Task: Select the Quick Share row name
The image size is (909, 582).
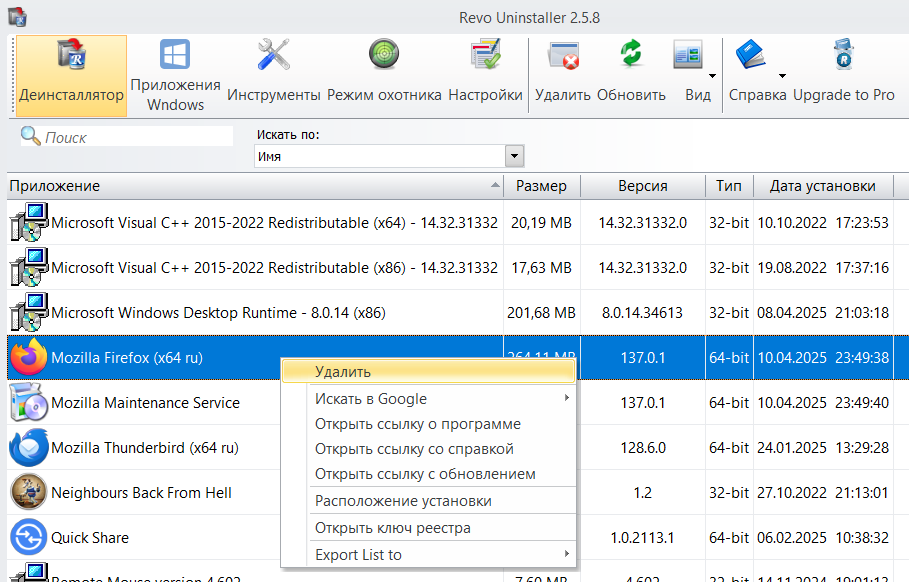Action: 90,538
